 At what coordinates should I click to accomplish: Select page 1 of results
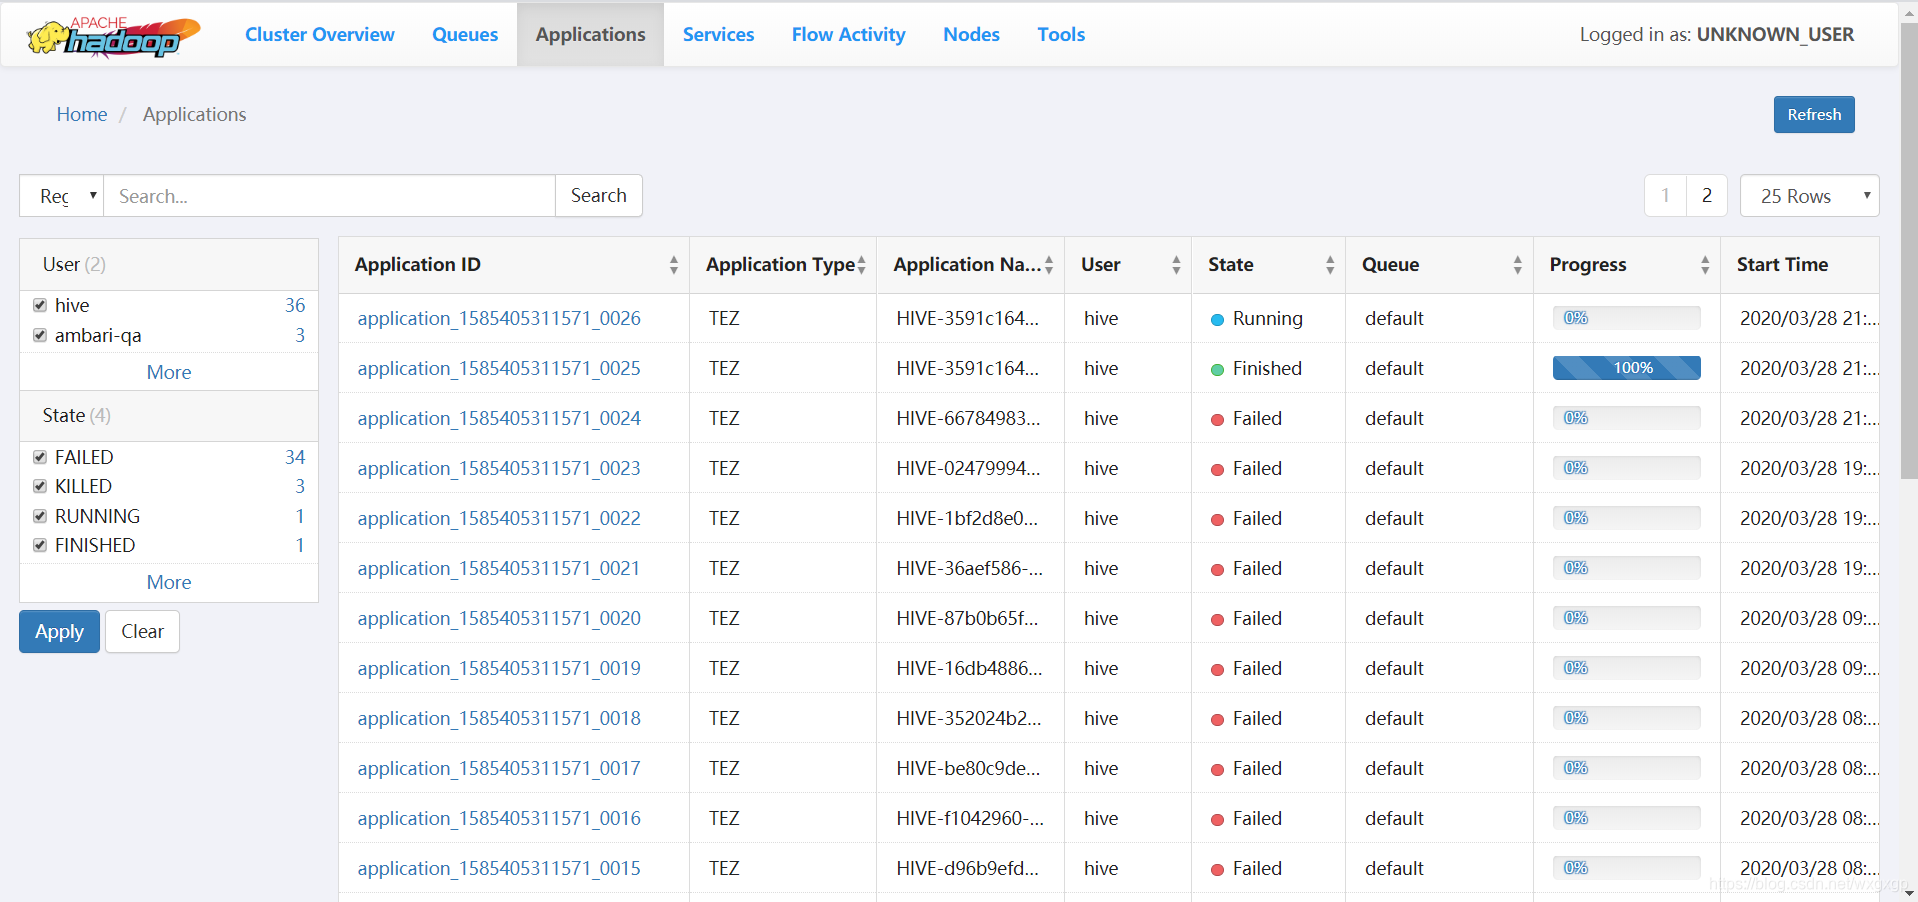tap(1666, 196)
